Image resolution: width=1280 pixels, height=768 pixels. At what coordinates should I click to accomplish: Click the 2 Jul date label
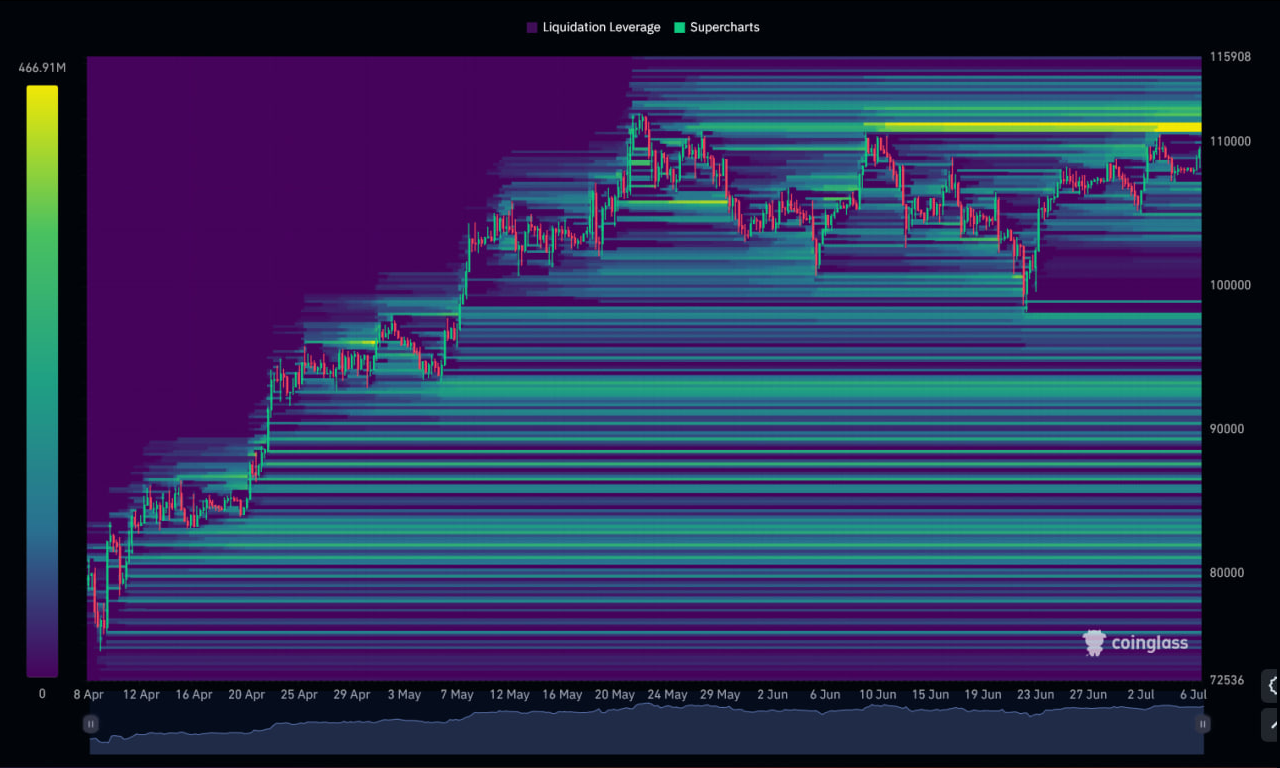click(x=1141, y=694)
